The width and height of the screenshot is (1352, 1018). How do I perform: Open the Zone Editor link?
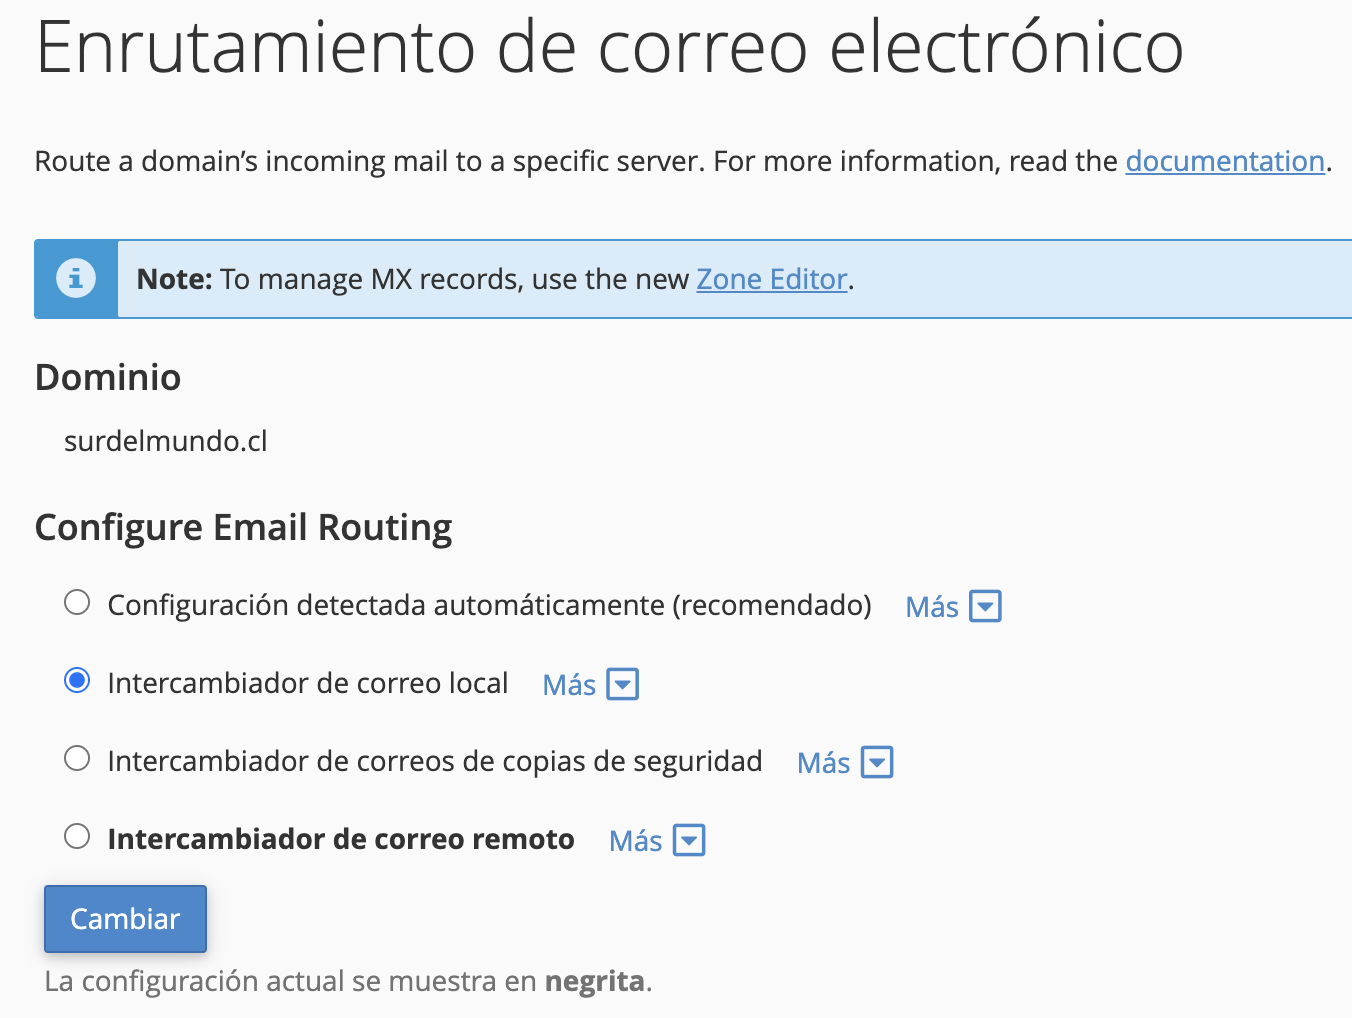coord(771,279)
